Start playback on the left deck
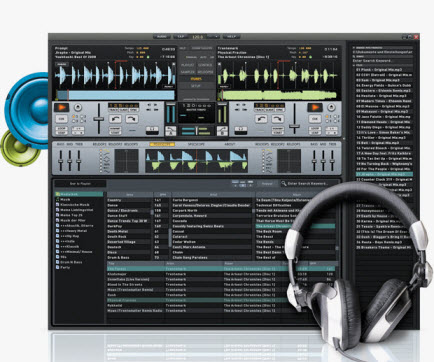This screenshot has width=434, height=362. [x=61, y=107]
